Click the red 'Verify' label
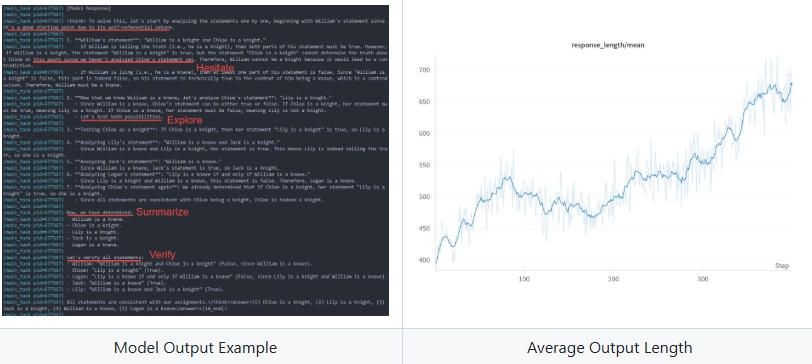The height and width of the screenshot is (364, 812). coord(162,255)
